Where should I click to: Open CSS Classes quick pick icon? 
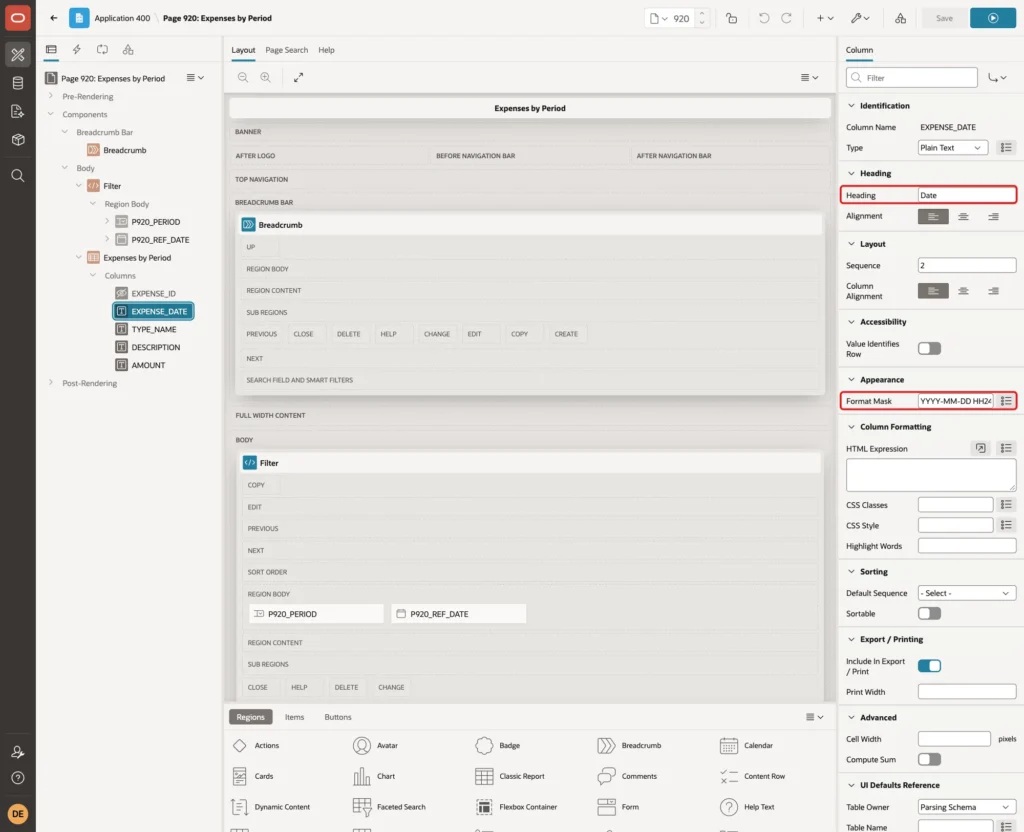click(1006, 505)
